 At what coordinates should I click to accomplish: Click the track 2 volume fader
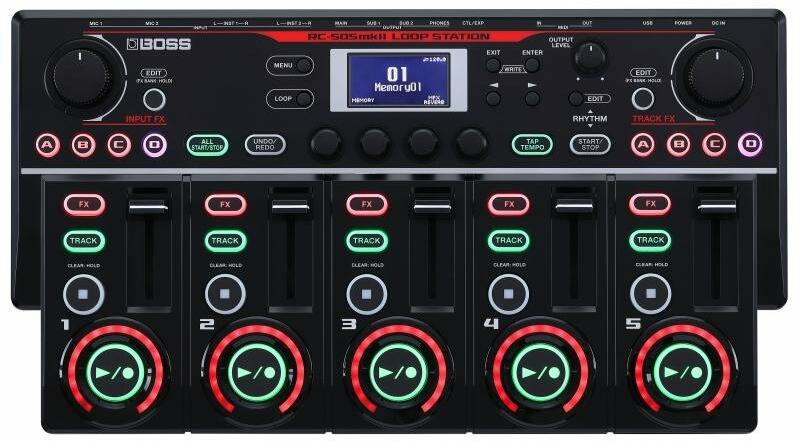(x=290, y=205)
